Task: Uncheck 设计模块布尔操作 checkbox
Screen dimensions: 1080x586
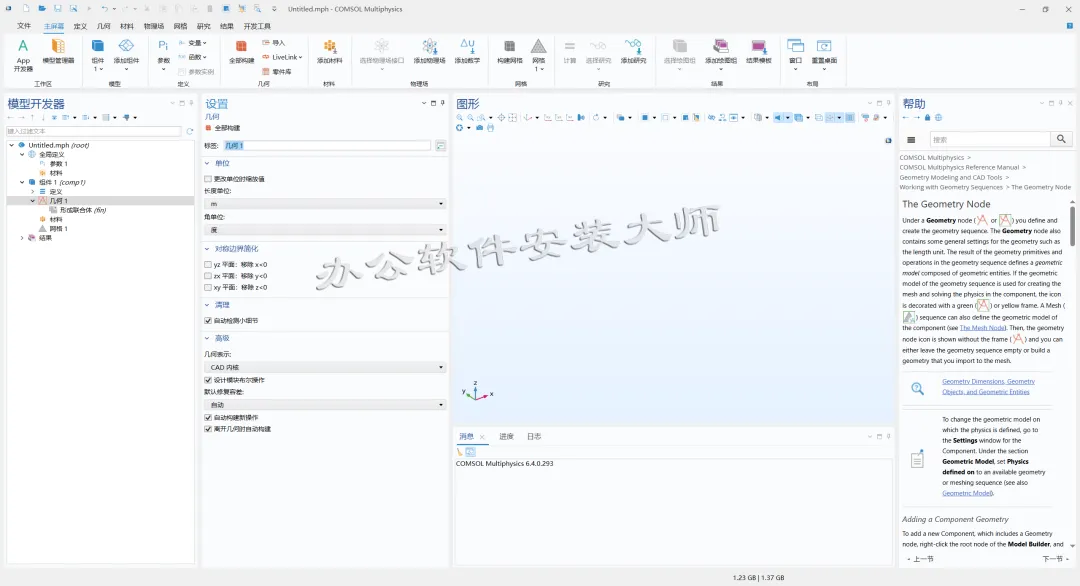Action: click(208, 380)
